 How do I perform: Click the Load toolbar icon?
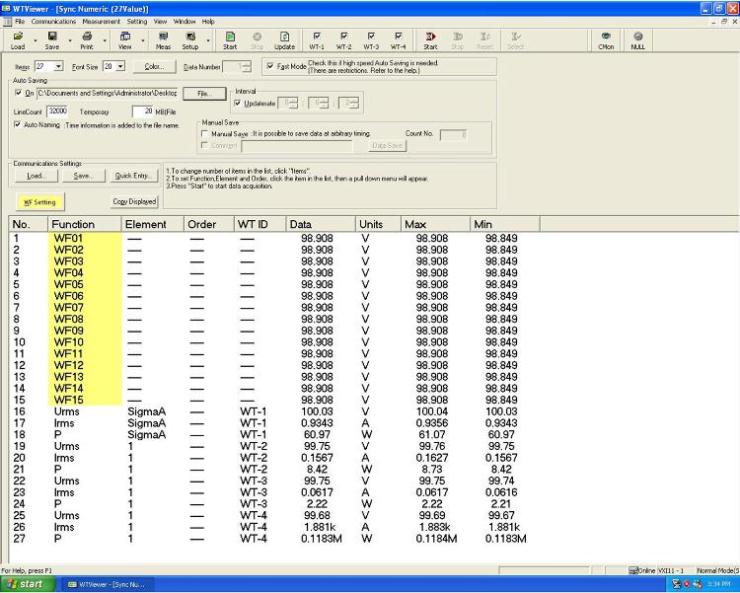click(x=18, y=39)
